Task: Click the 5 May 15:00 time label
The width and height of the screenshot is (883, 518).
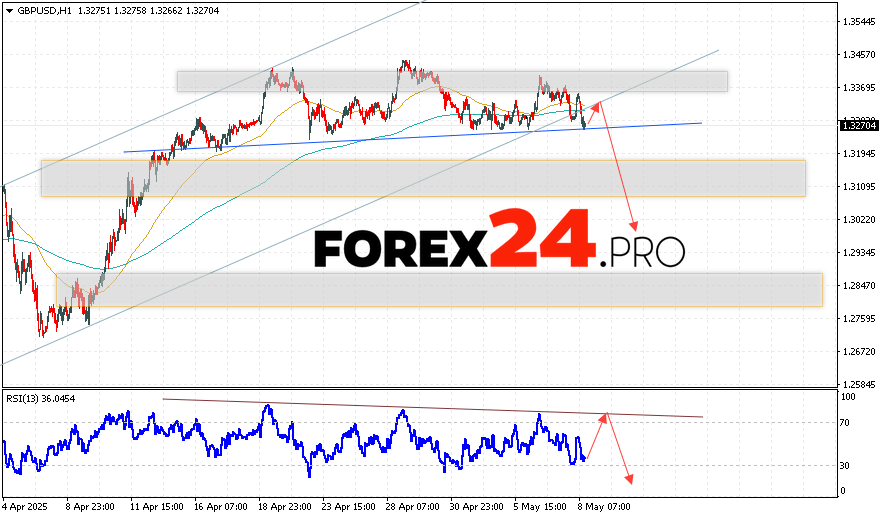Action: click(x=539, y=507)
